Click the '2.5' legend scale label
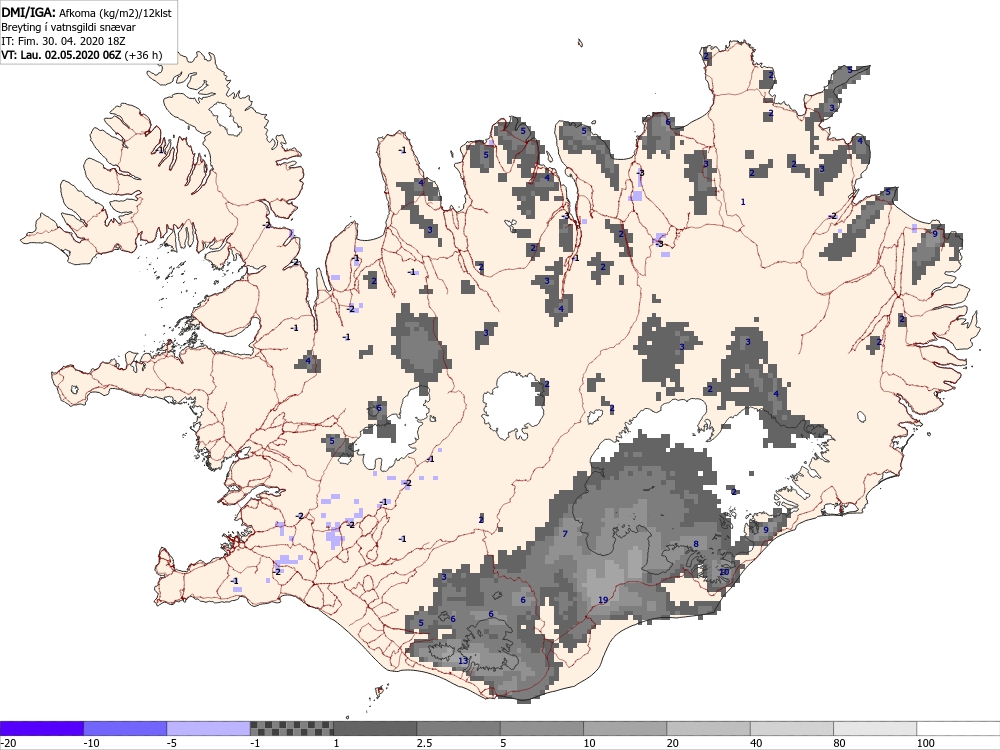1000x750 pixels. tap(424, 743)
